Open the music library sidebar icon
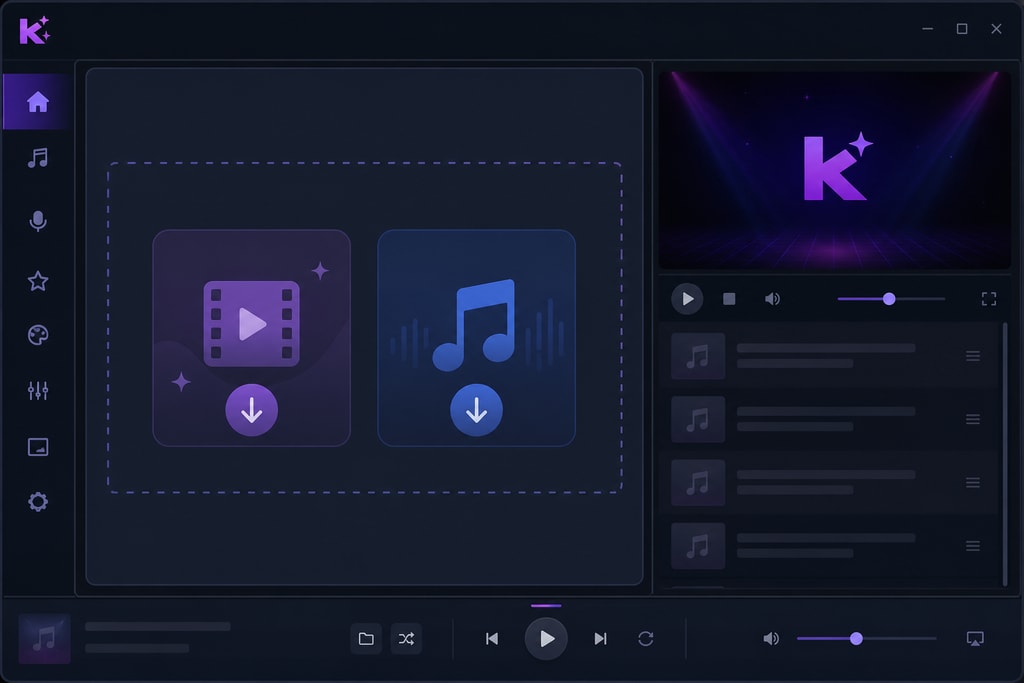Viewport: 1024px width, 683px height. click(x=38, y=158)
